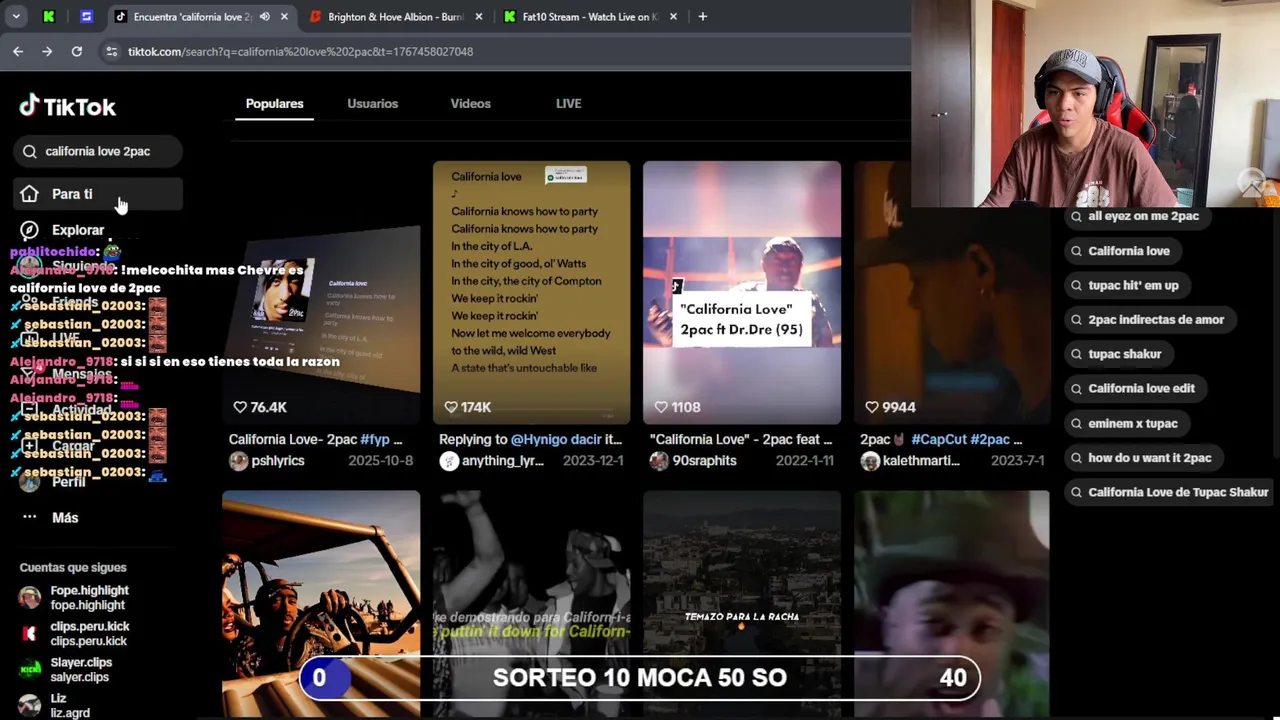Mute the TikTok tab via speaker icon
This screenshot has width=1280, height=720.
tap(264, 17)
